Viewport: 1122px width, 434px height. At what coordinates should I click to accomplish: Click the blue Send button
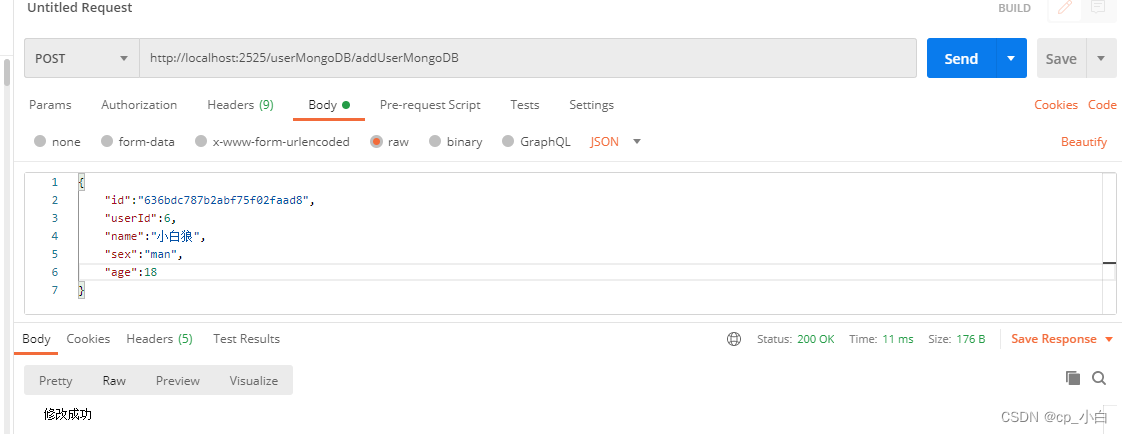[961, 58]
